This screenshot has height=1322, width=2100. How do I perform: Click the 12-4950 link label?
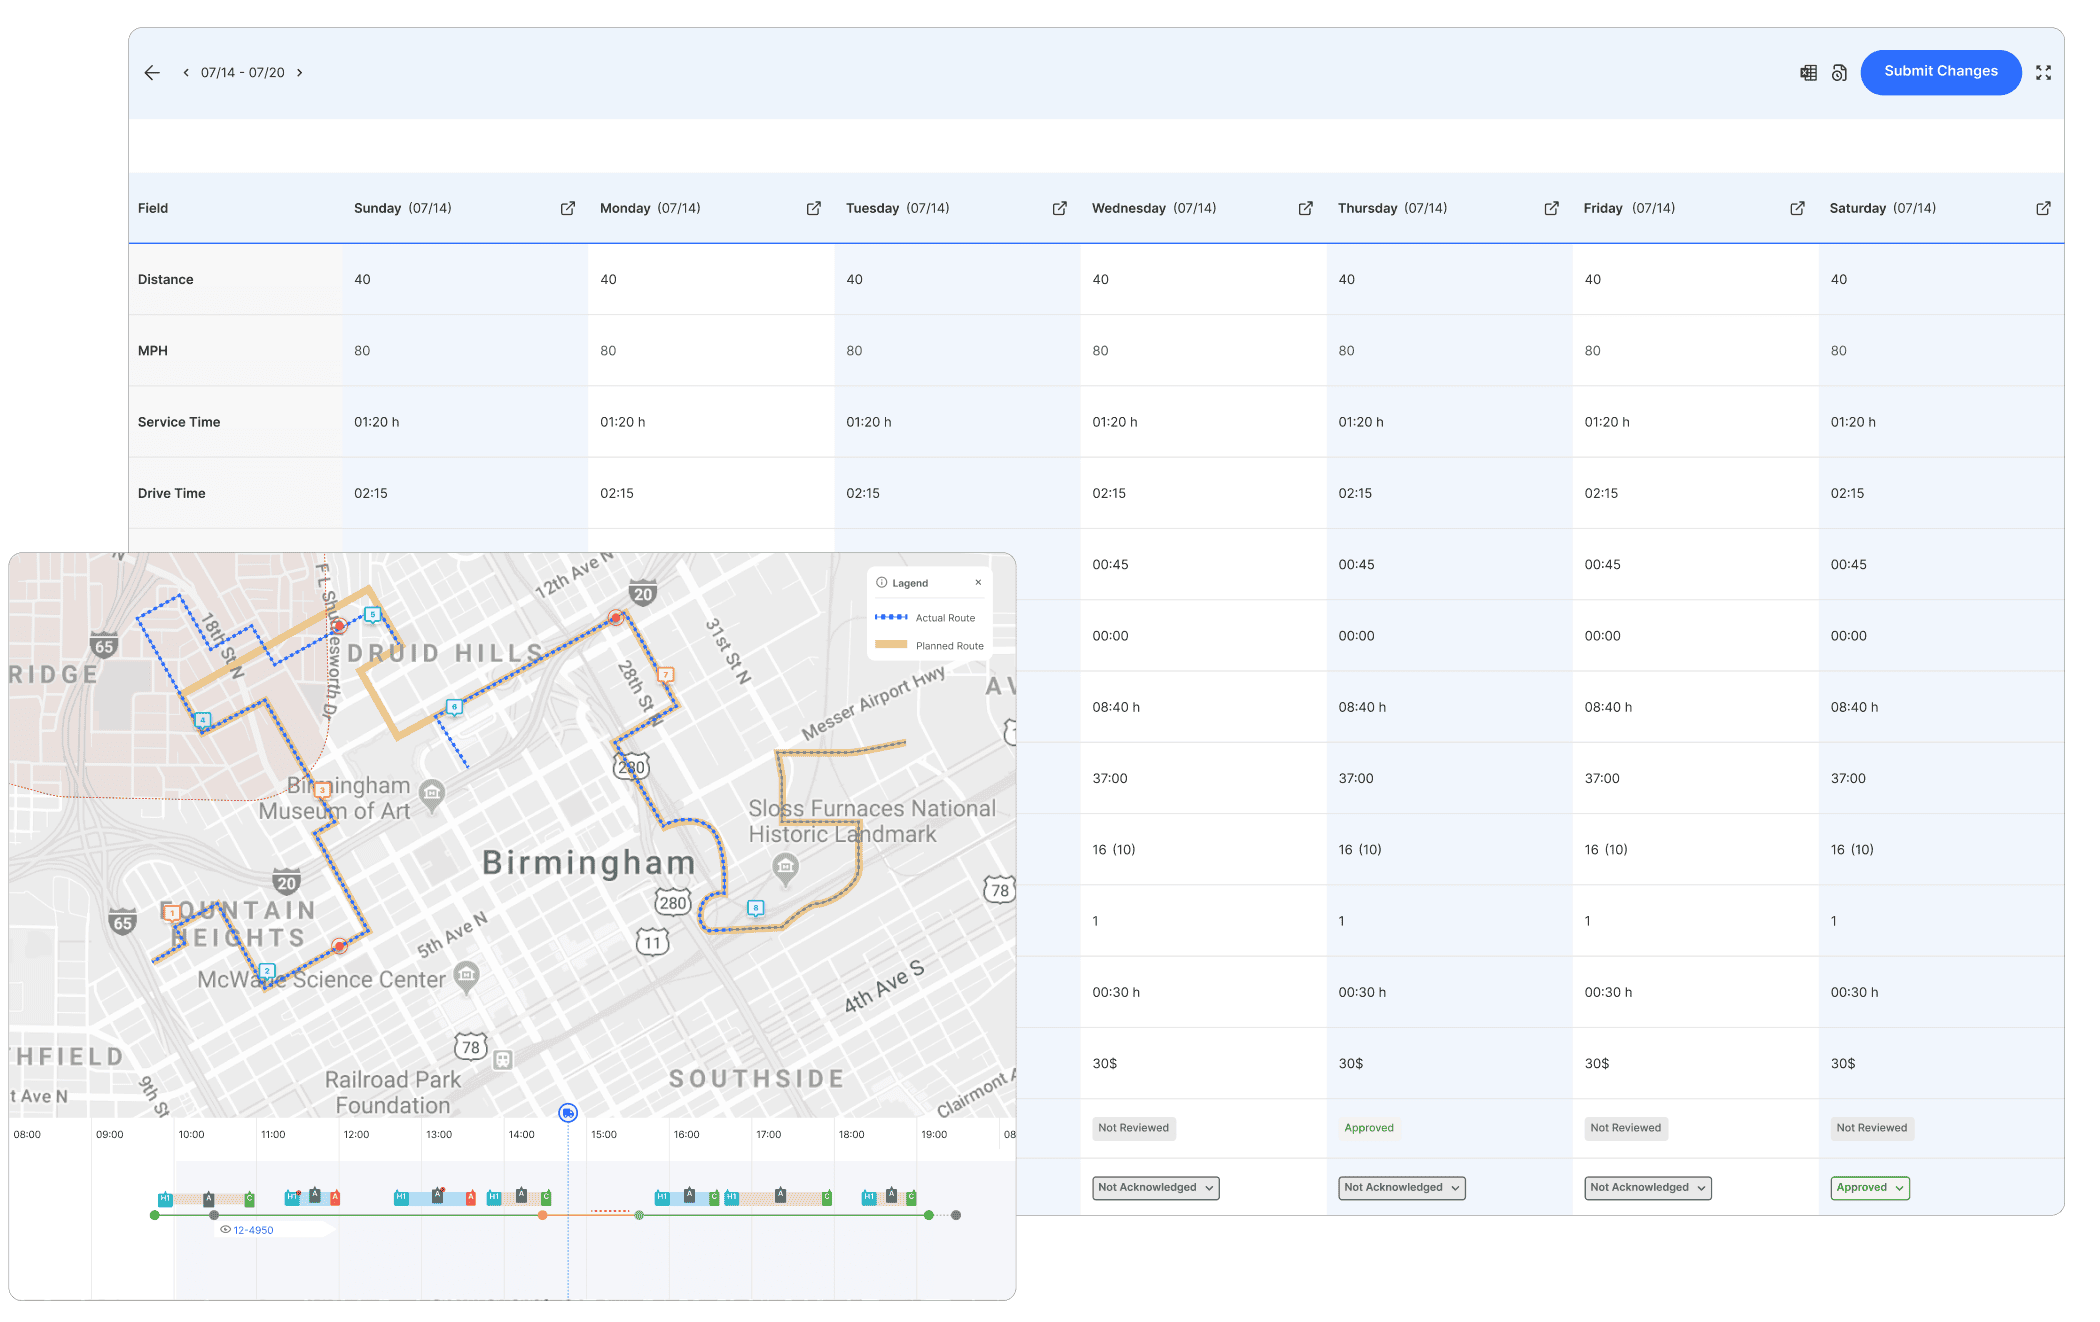tap(253, 1231)
